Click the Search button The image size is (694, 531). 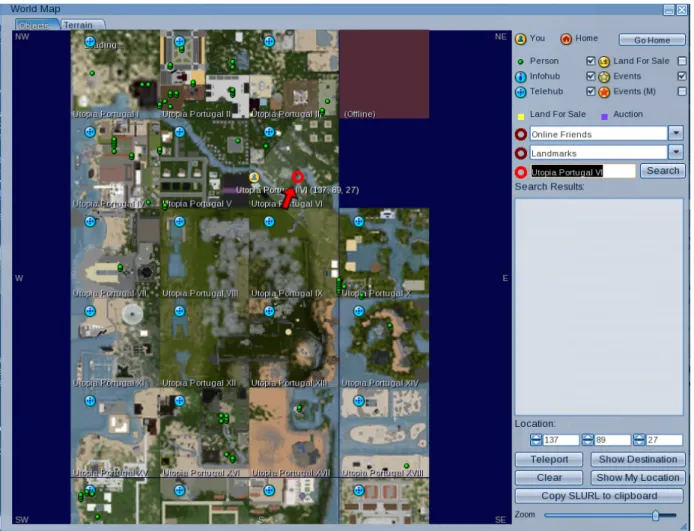(663, 171)
